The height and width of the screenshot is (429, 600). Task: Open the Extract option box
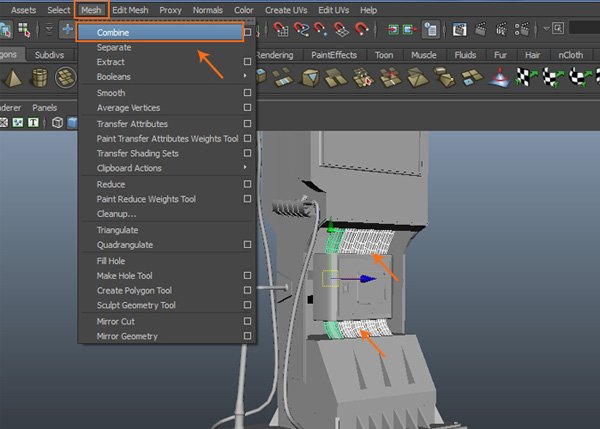[x=248, y=62]
